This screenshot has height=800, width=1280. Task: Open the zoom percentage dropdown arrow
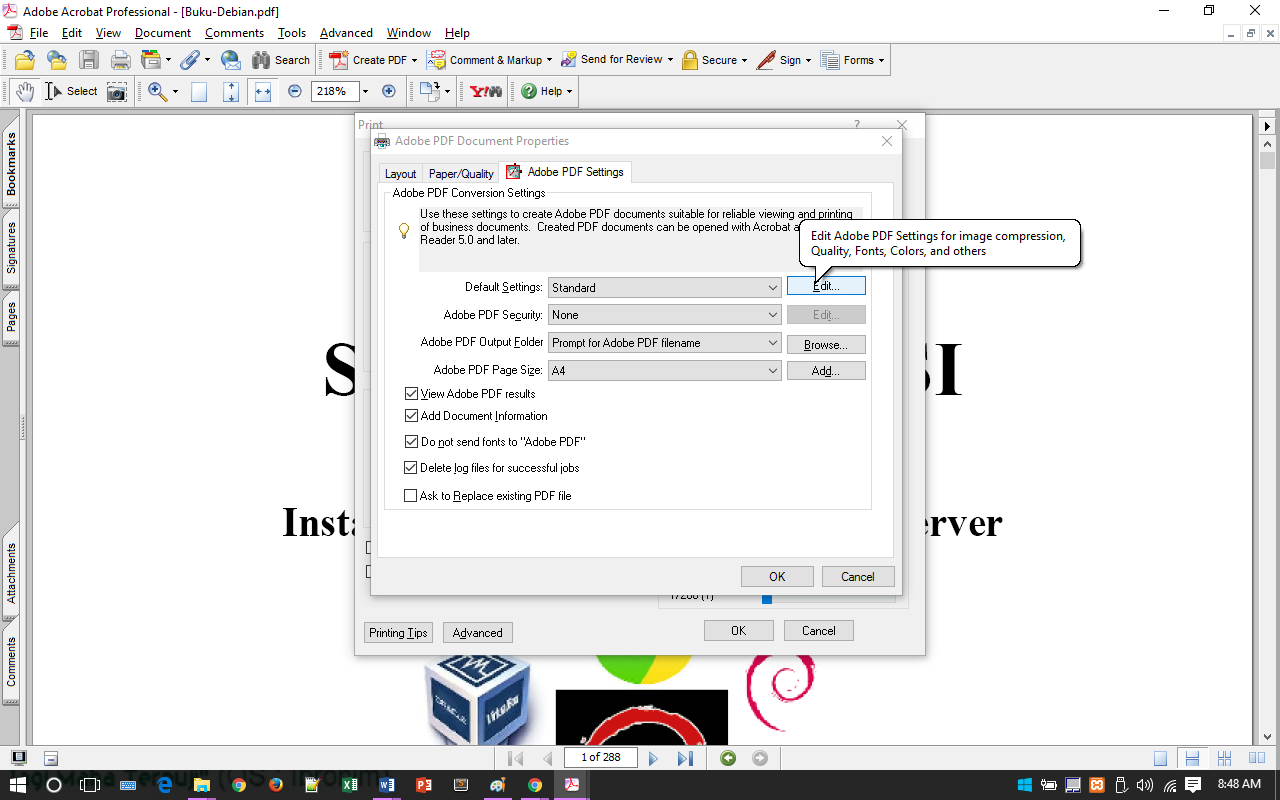click(x=365, y=91)
